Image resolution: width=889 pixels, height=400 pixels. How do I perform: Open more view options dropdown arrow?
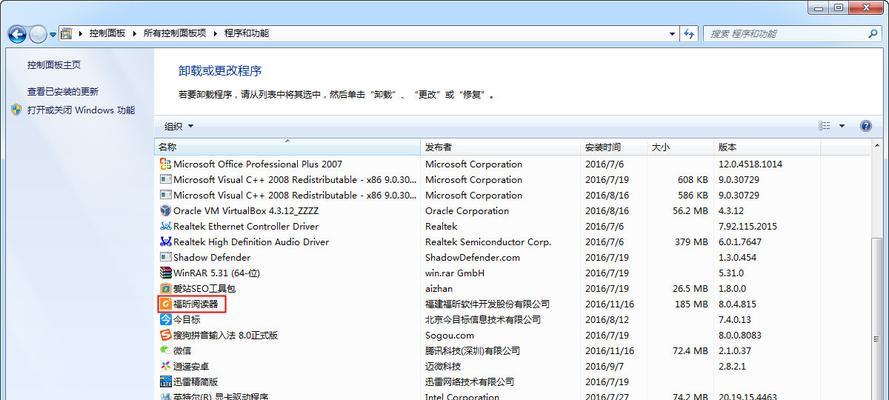[842, 126]
